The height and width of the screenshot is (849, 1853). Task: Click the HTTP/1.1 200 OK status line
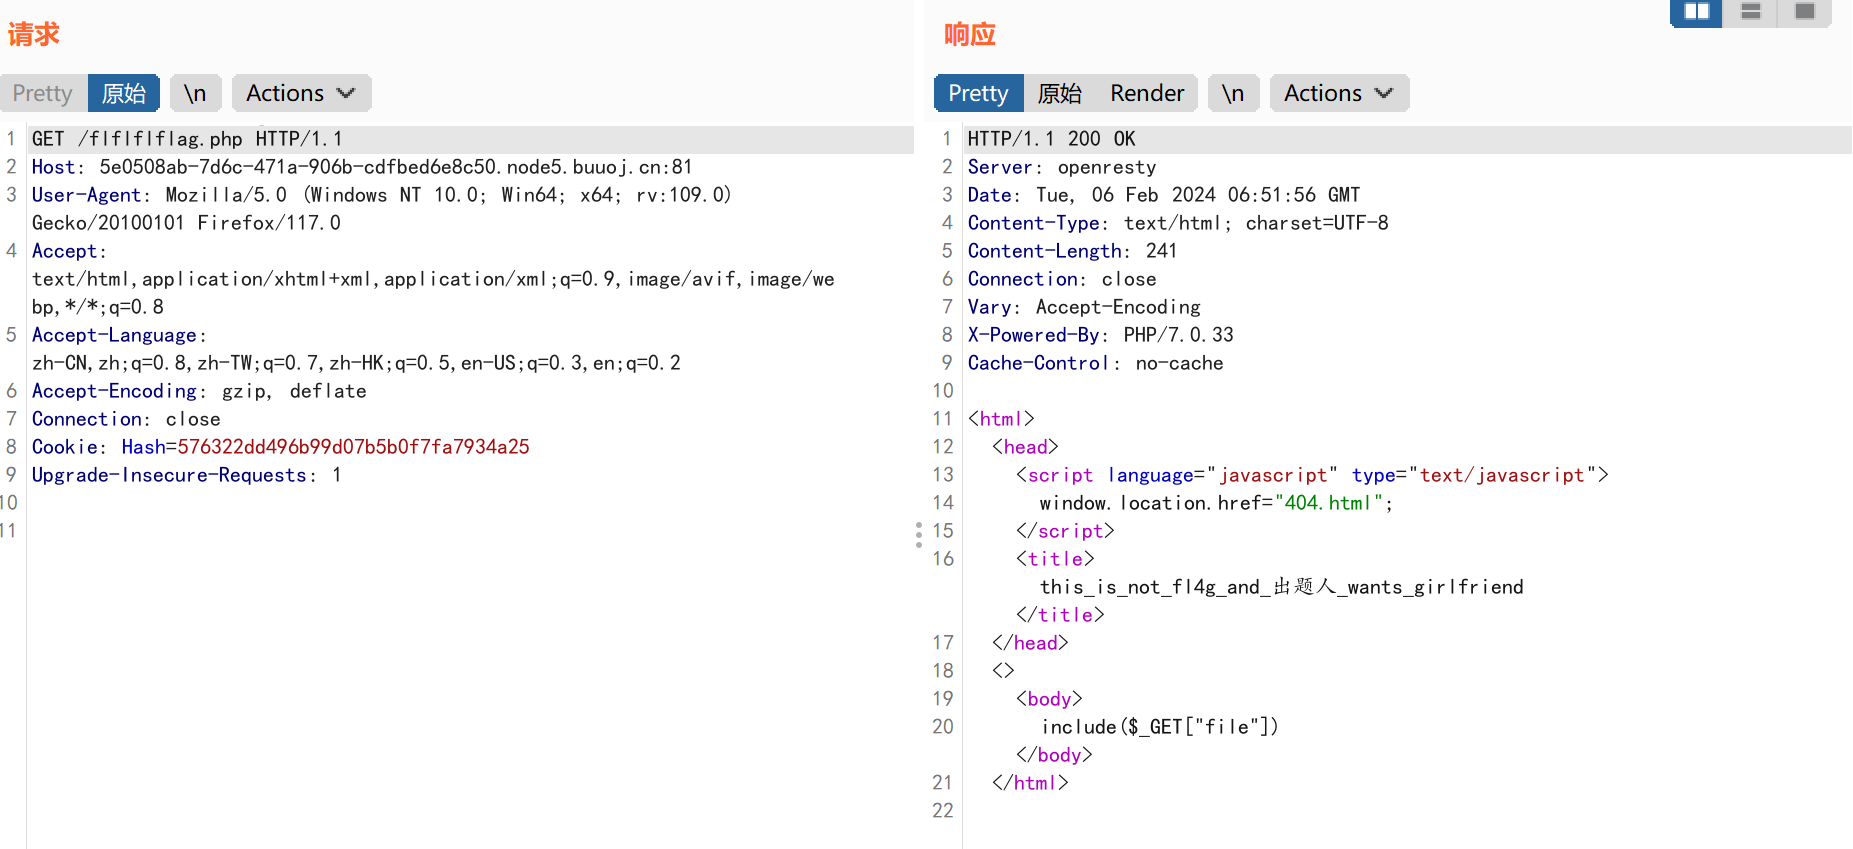(x=1051, y=139)
